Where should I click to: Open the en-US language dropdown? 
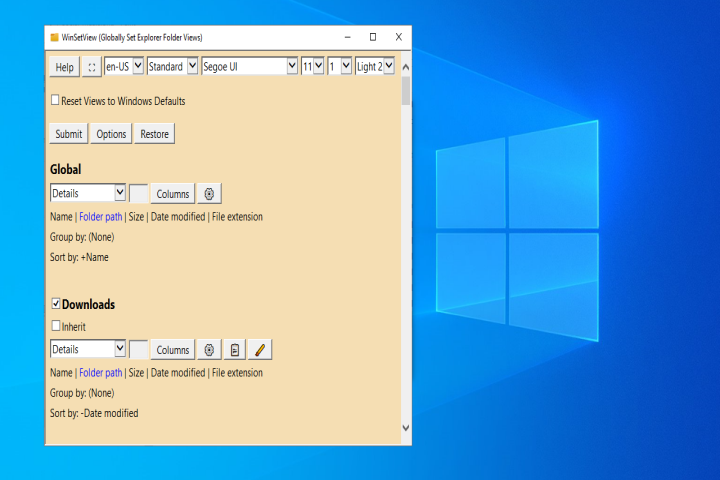click(x=124, y=66)
